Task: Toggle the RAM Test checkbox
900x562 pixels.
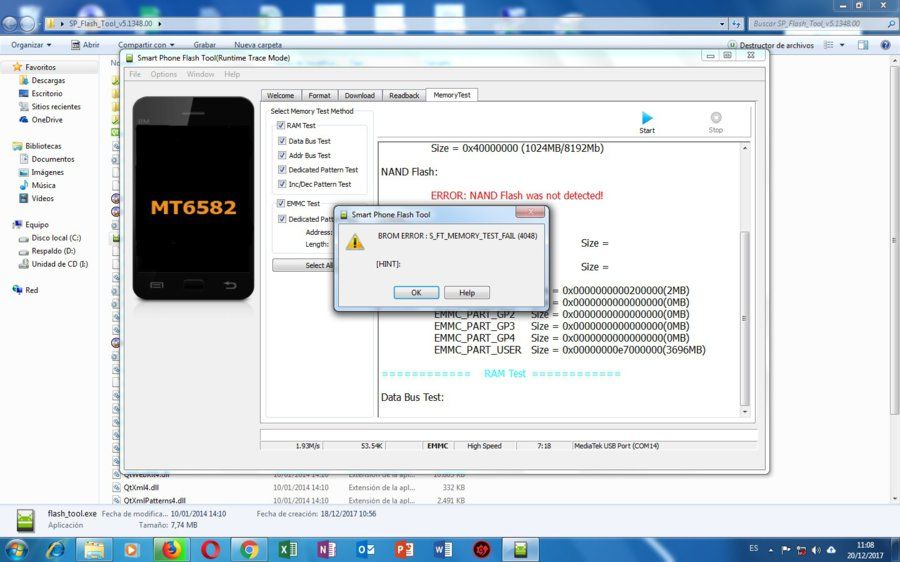Action: pos(281,125)
